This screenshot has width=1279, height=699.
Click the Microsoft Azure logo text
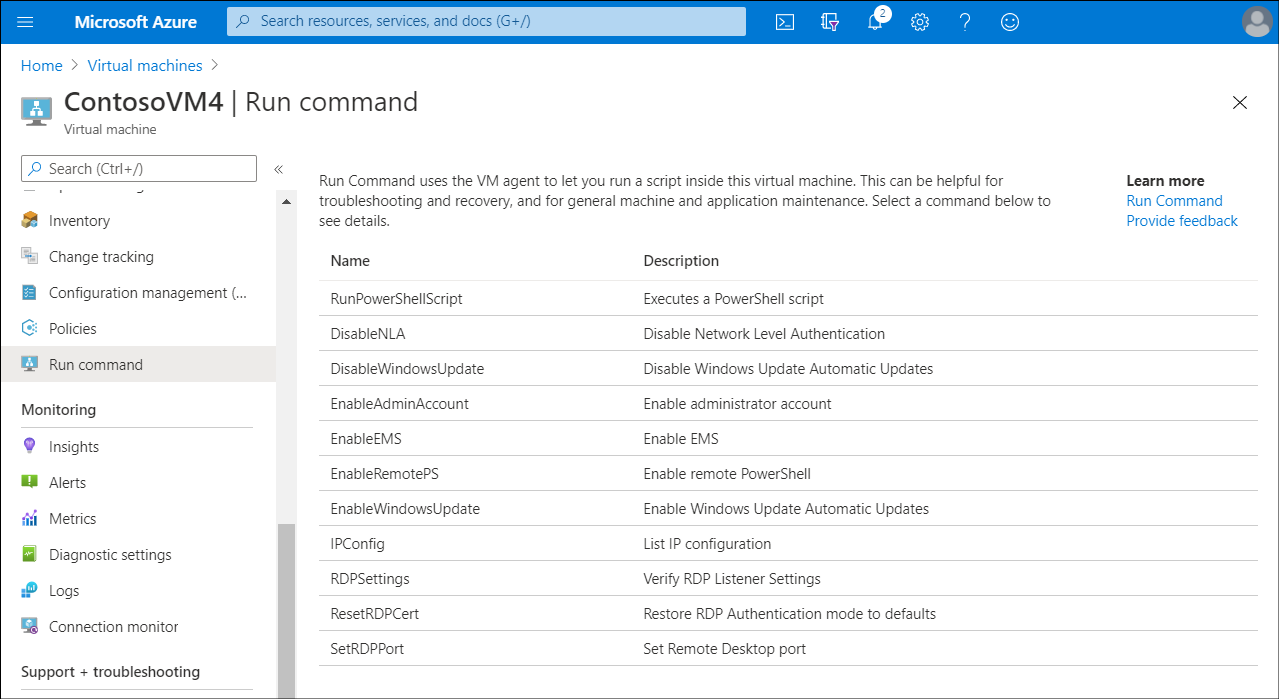pyautogui.click(x=136, y=22)
